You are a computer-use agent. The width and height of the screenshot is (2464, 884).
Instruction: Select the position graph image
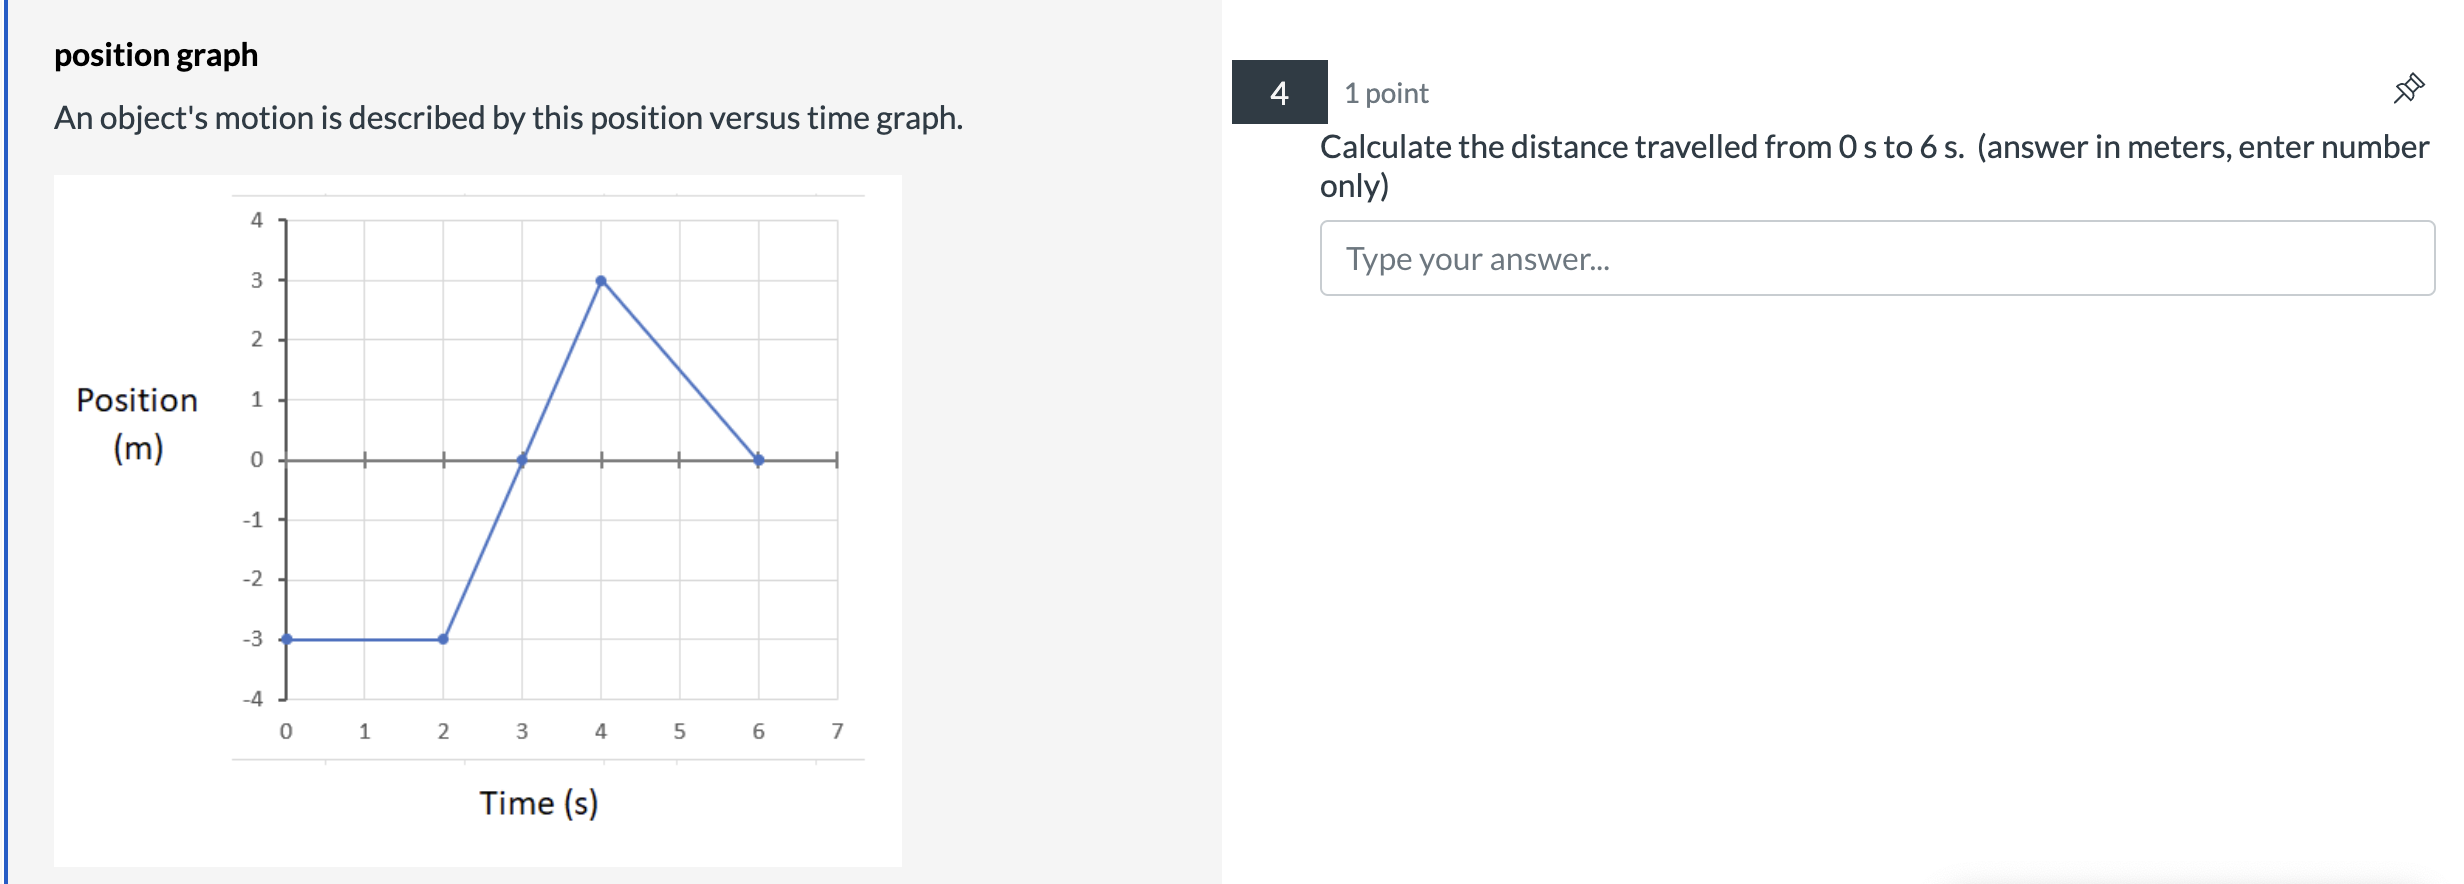coord(480,520)
